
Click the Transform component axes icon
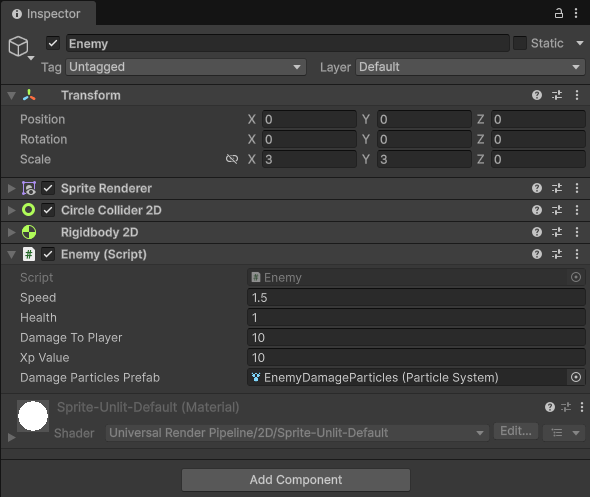click(x=29, y=95)
